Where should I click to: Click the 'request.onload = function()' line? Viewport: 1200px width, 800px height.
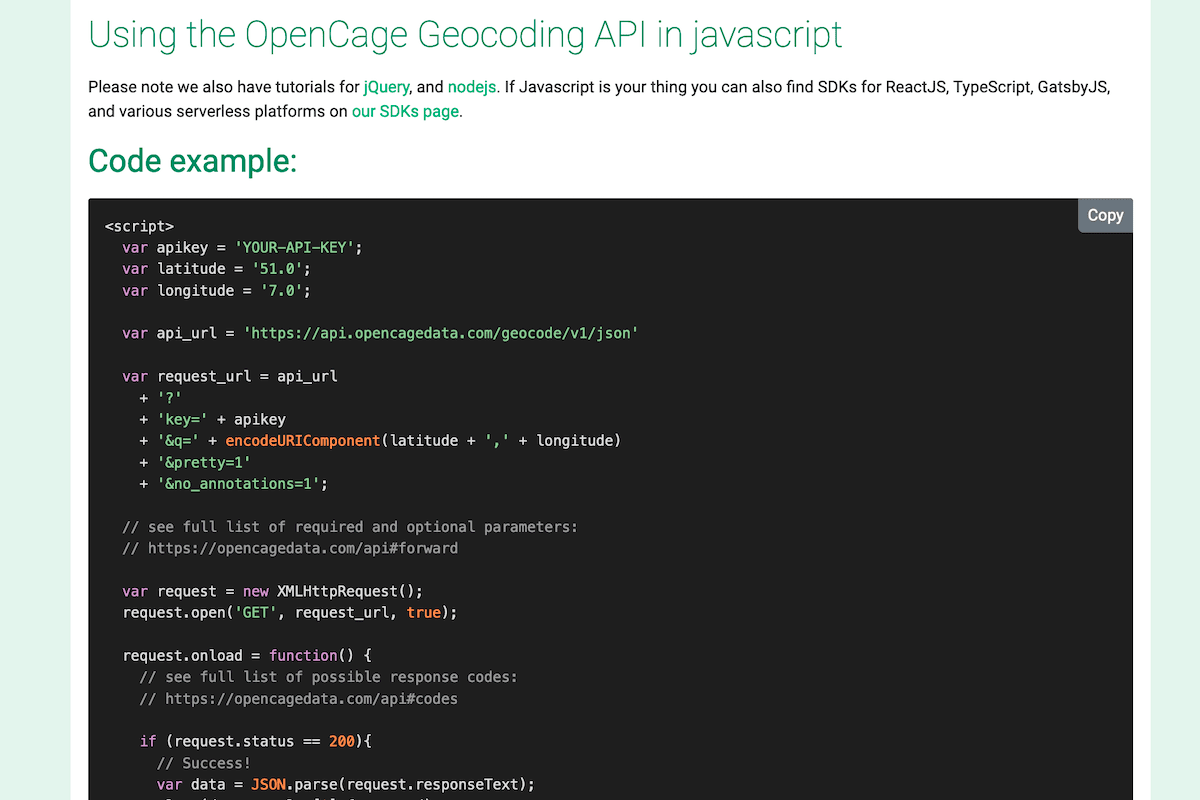(247, 655)
